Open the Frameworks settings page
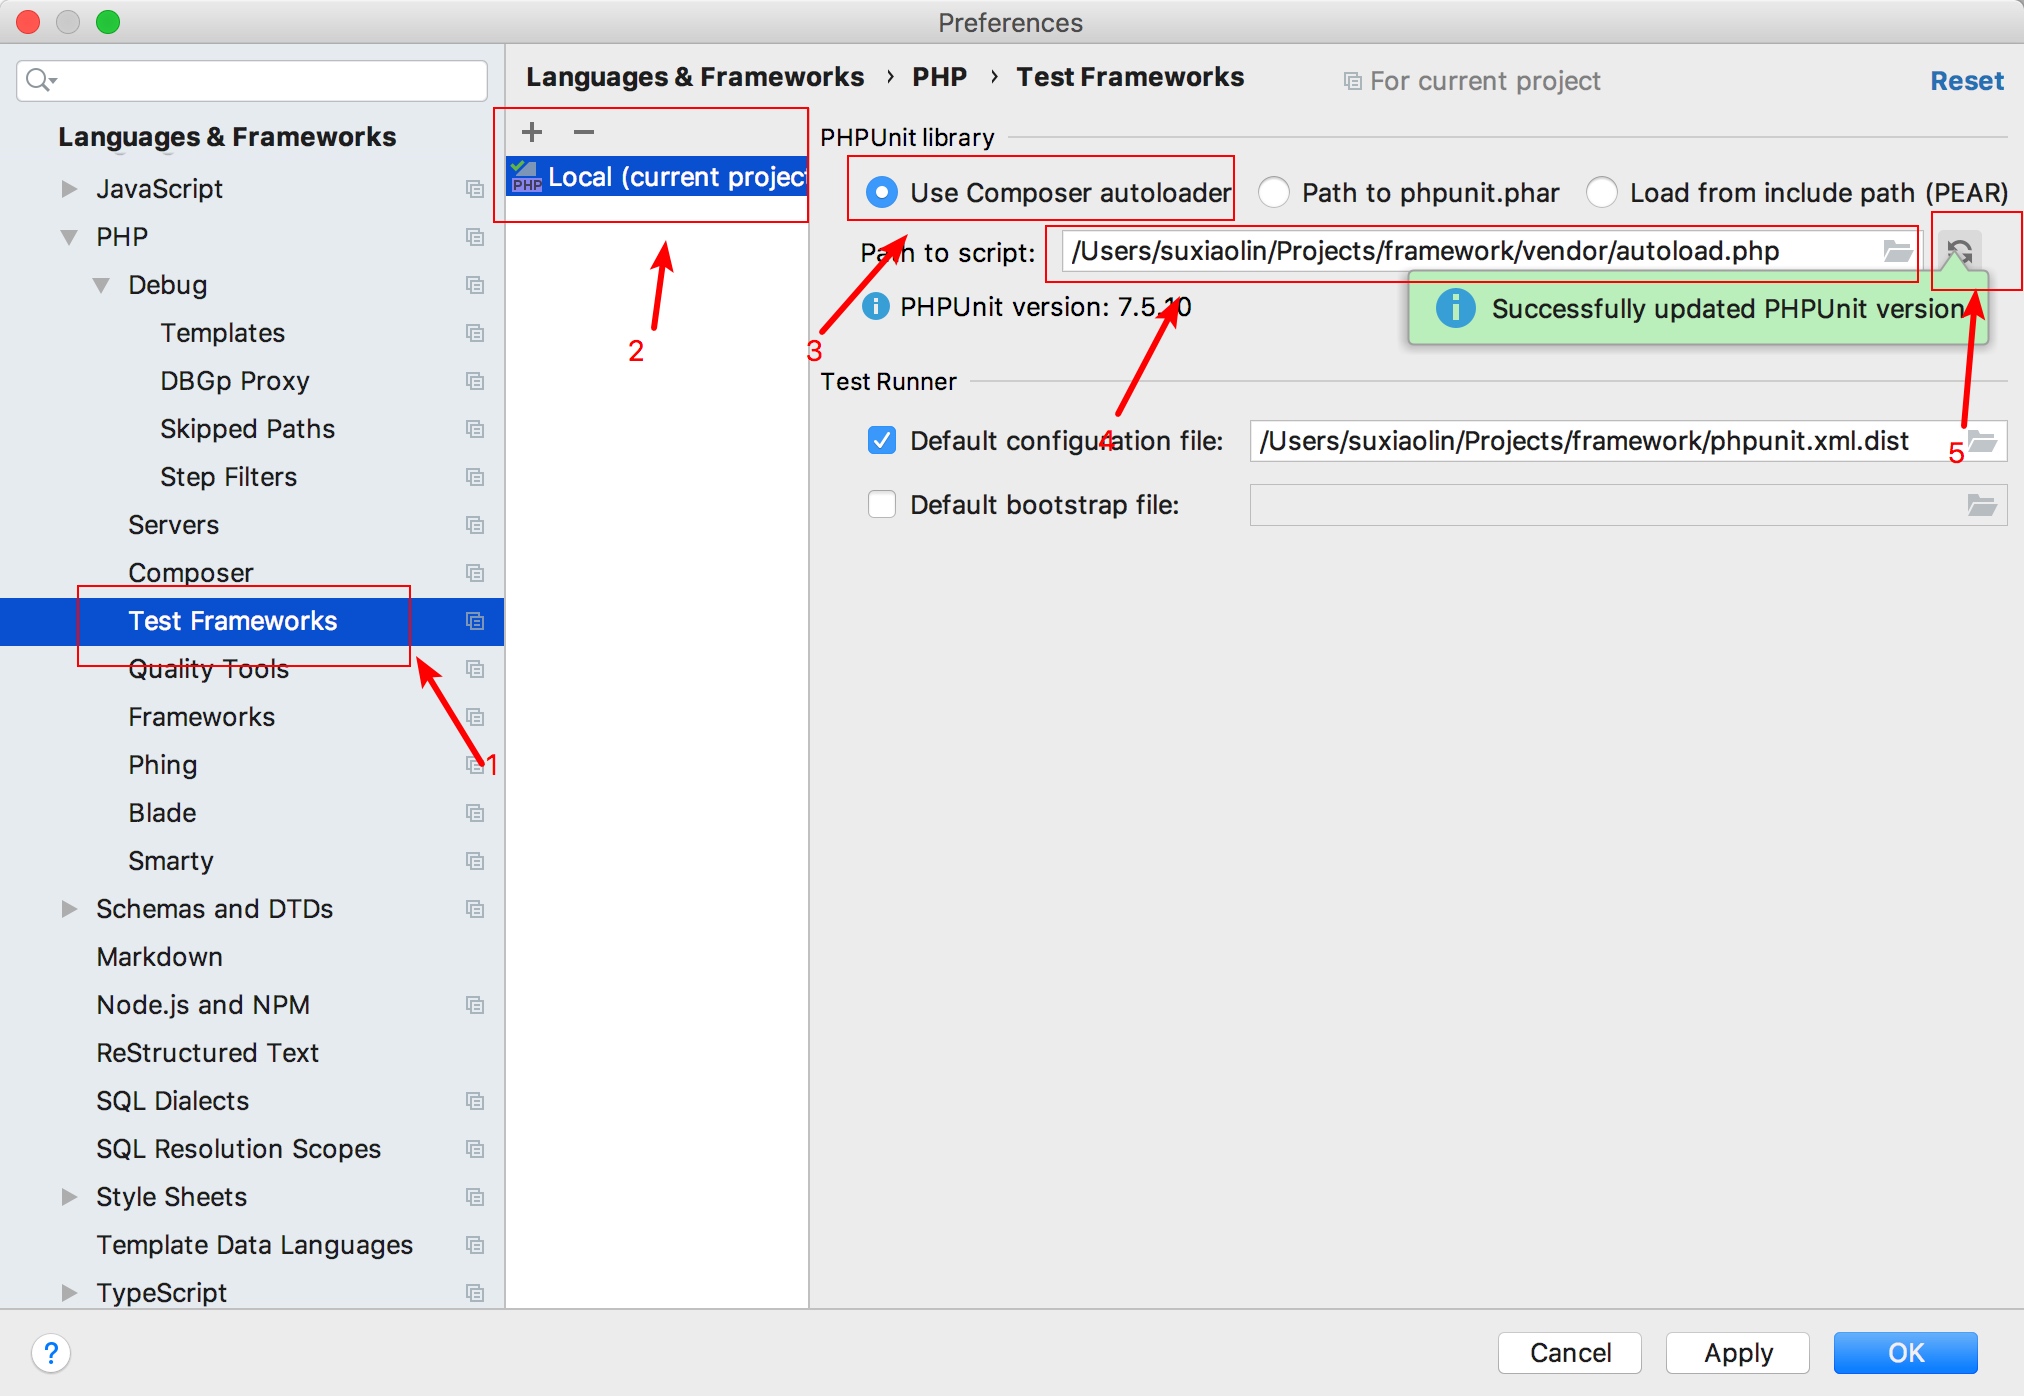This screenshot has height=1396, width=2024. pyautogui.click(x=201, y=717)
